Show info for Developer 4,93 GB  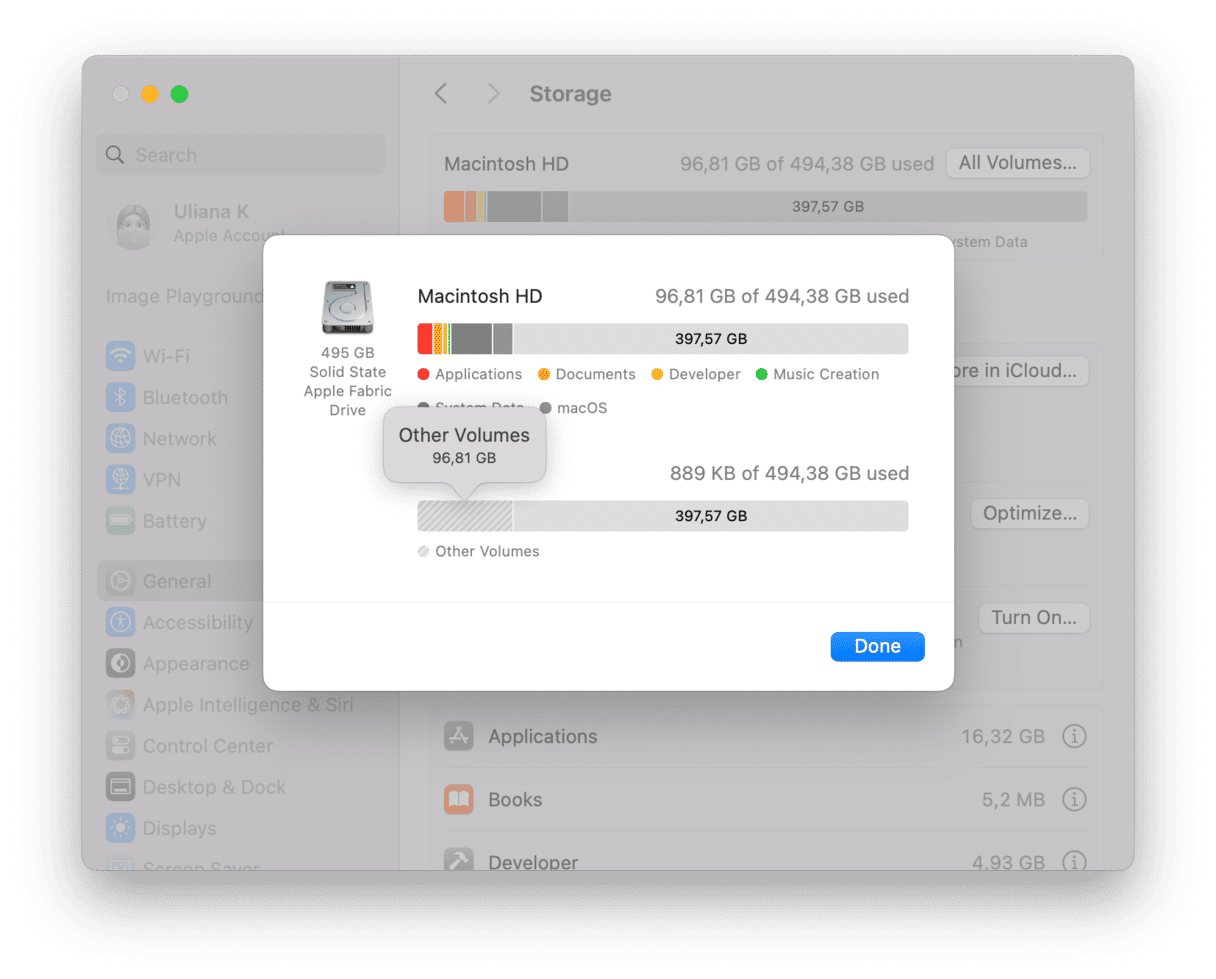click(1074, 862)
